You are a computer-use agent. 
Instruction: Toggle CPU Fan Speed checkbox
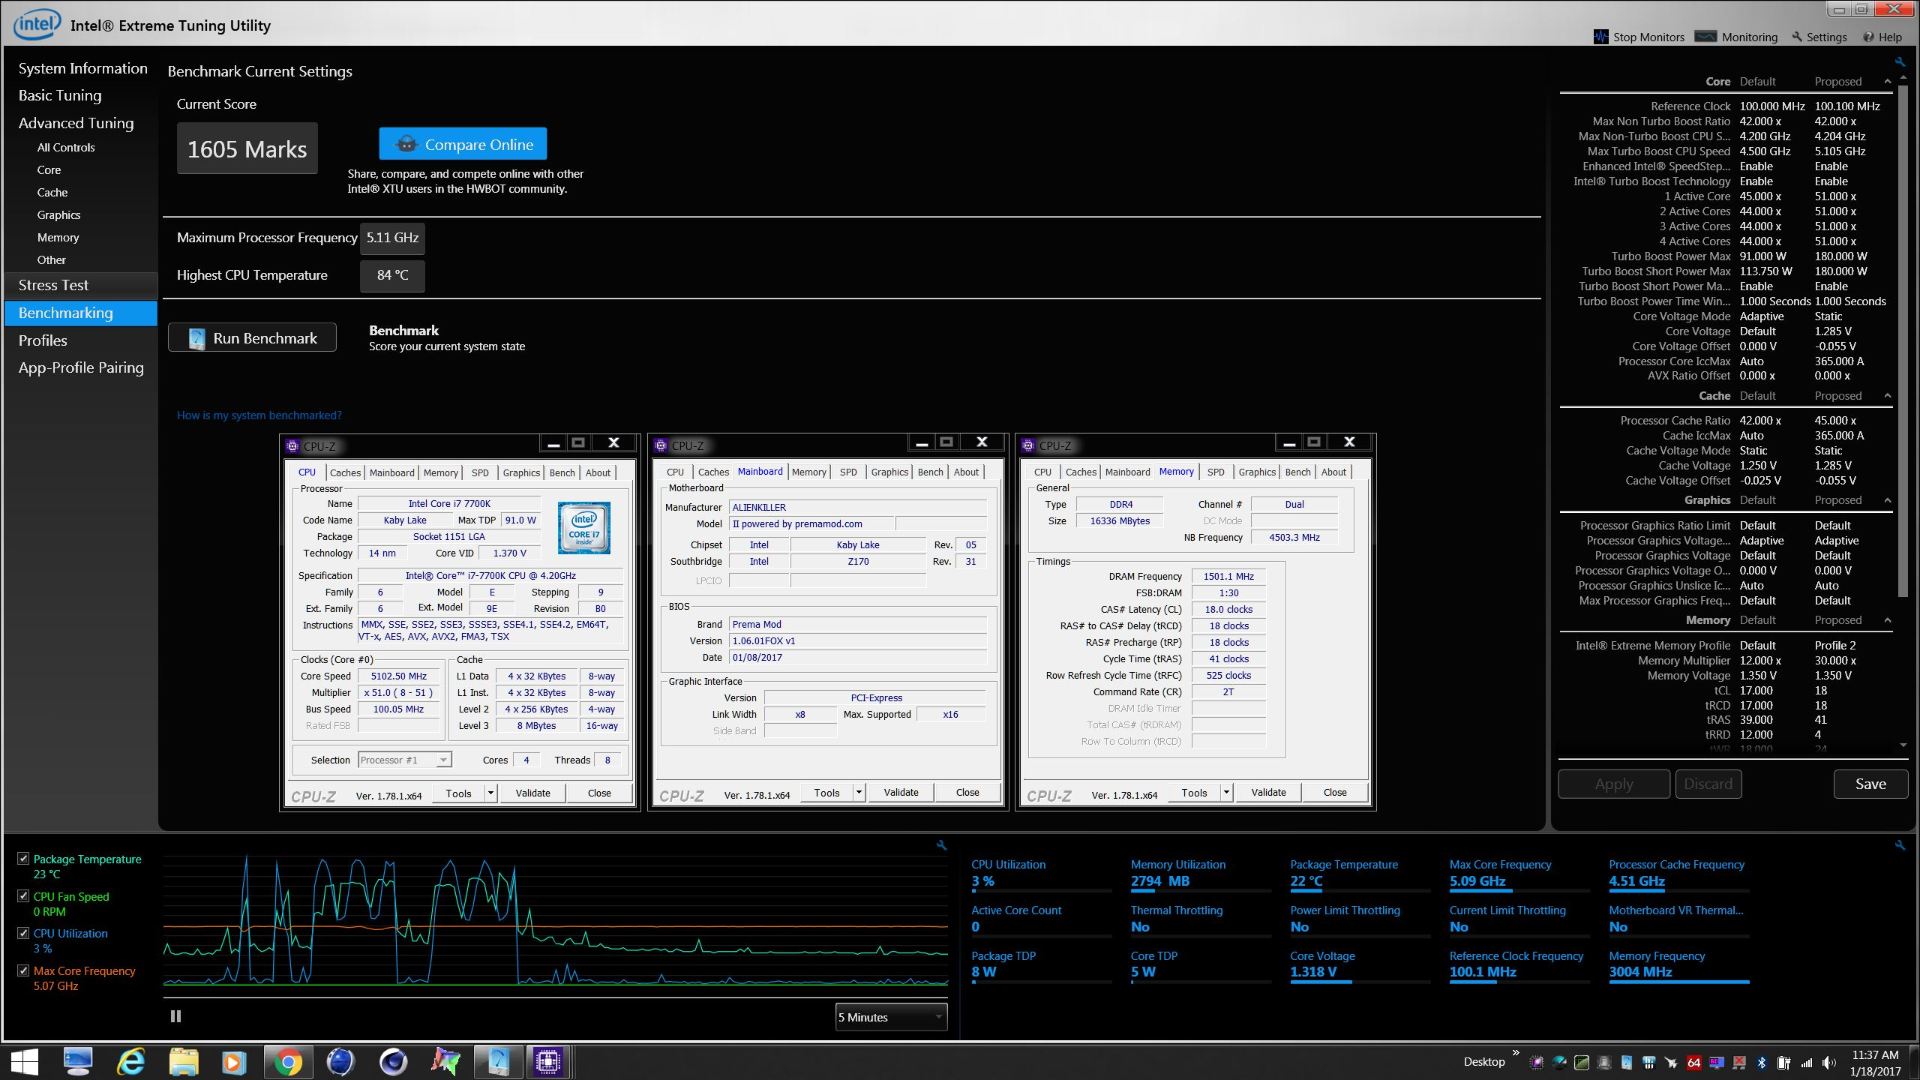[23, 896]
